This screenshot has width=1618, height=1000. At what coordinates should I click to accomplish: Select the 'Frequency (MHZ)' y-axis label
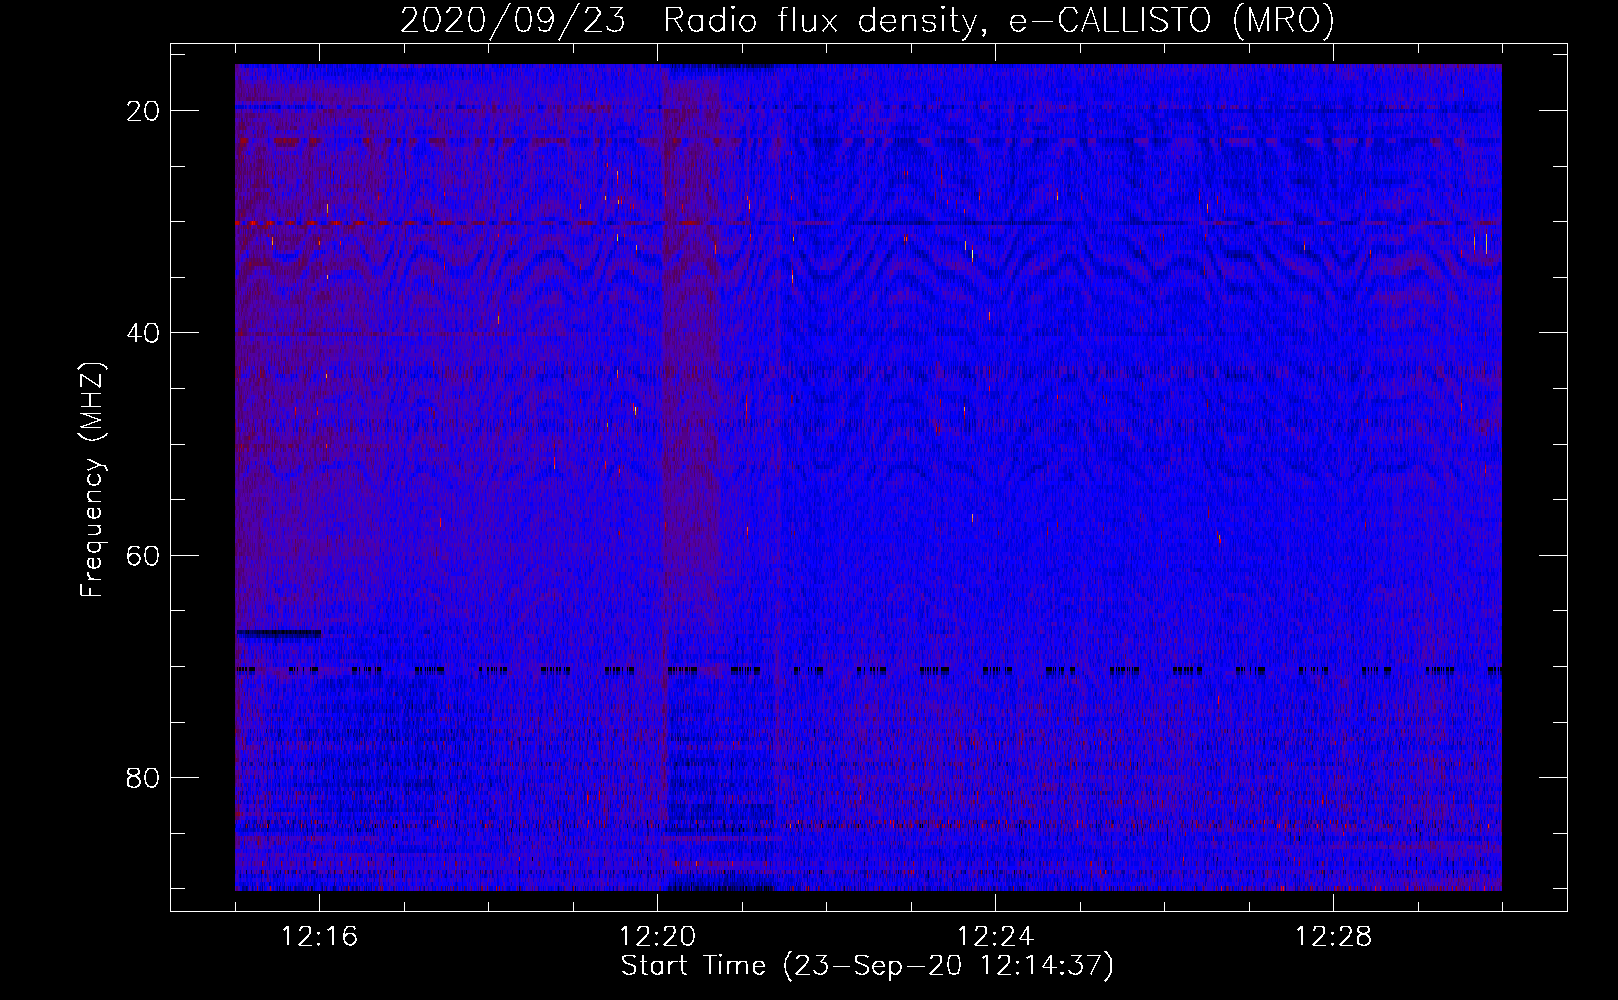(92, 480)
